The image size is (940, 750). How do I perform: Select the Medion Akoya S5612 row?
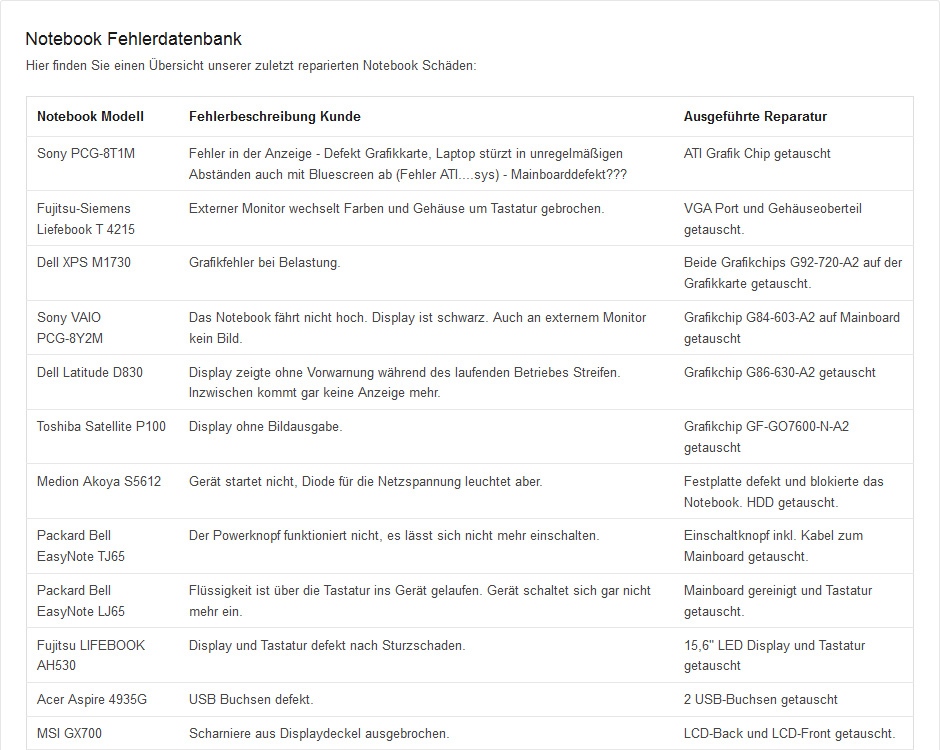pyautogui.click(x=470, y=491)
